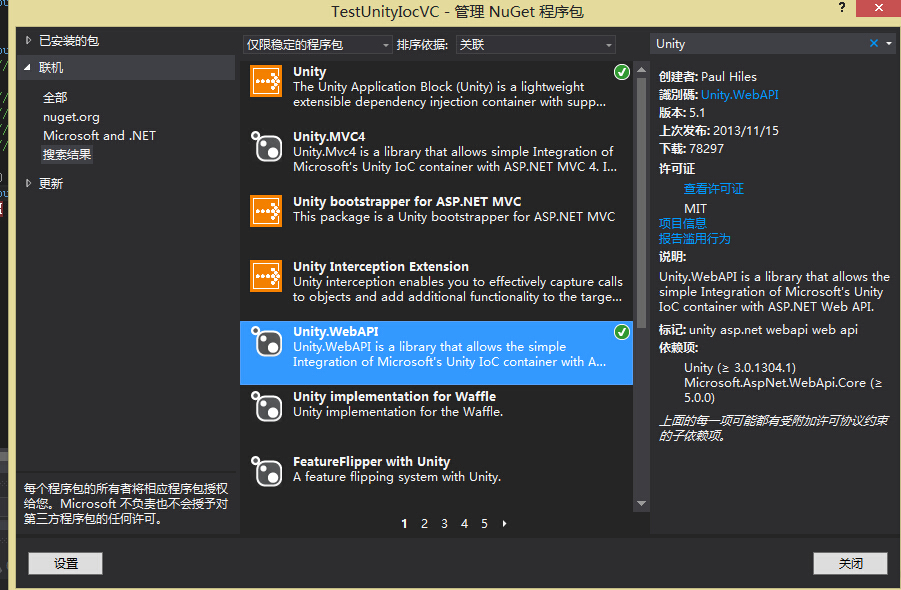The height and width of the screenshot is (590, 901).
Task: Click the Unity bootstrapper for ASP.NET MVC icon
Action: click(x=266, y=211)
